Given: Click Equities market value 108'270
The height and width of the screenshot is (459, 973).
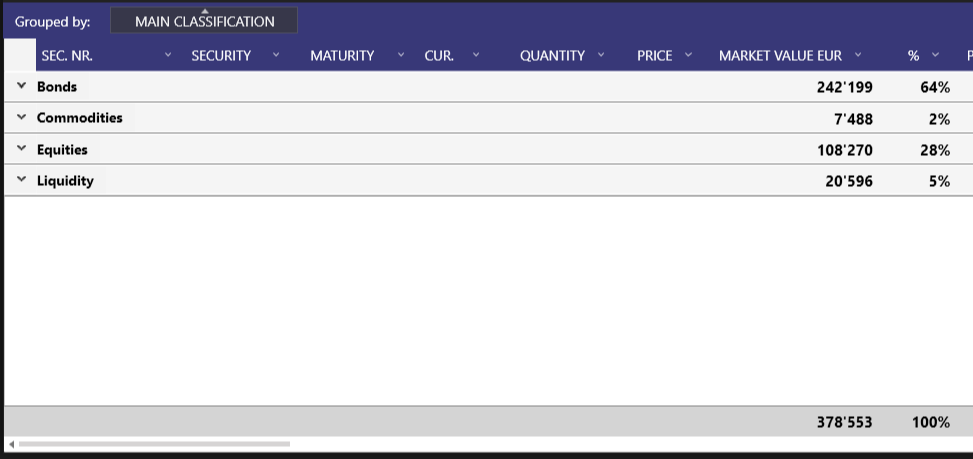Looking at the screenshot, I should click(x=845, y=150).
